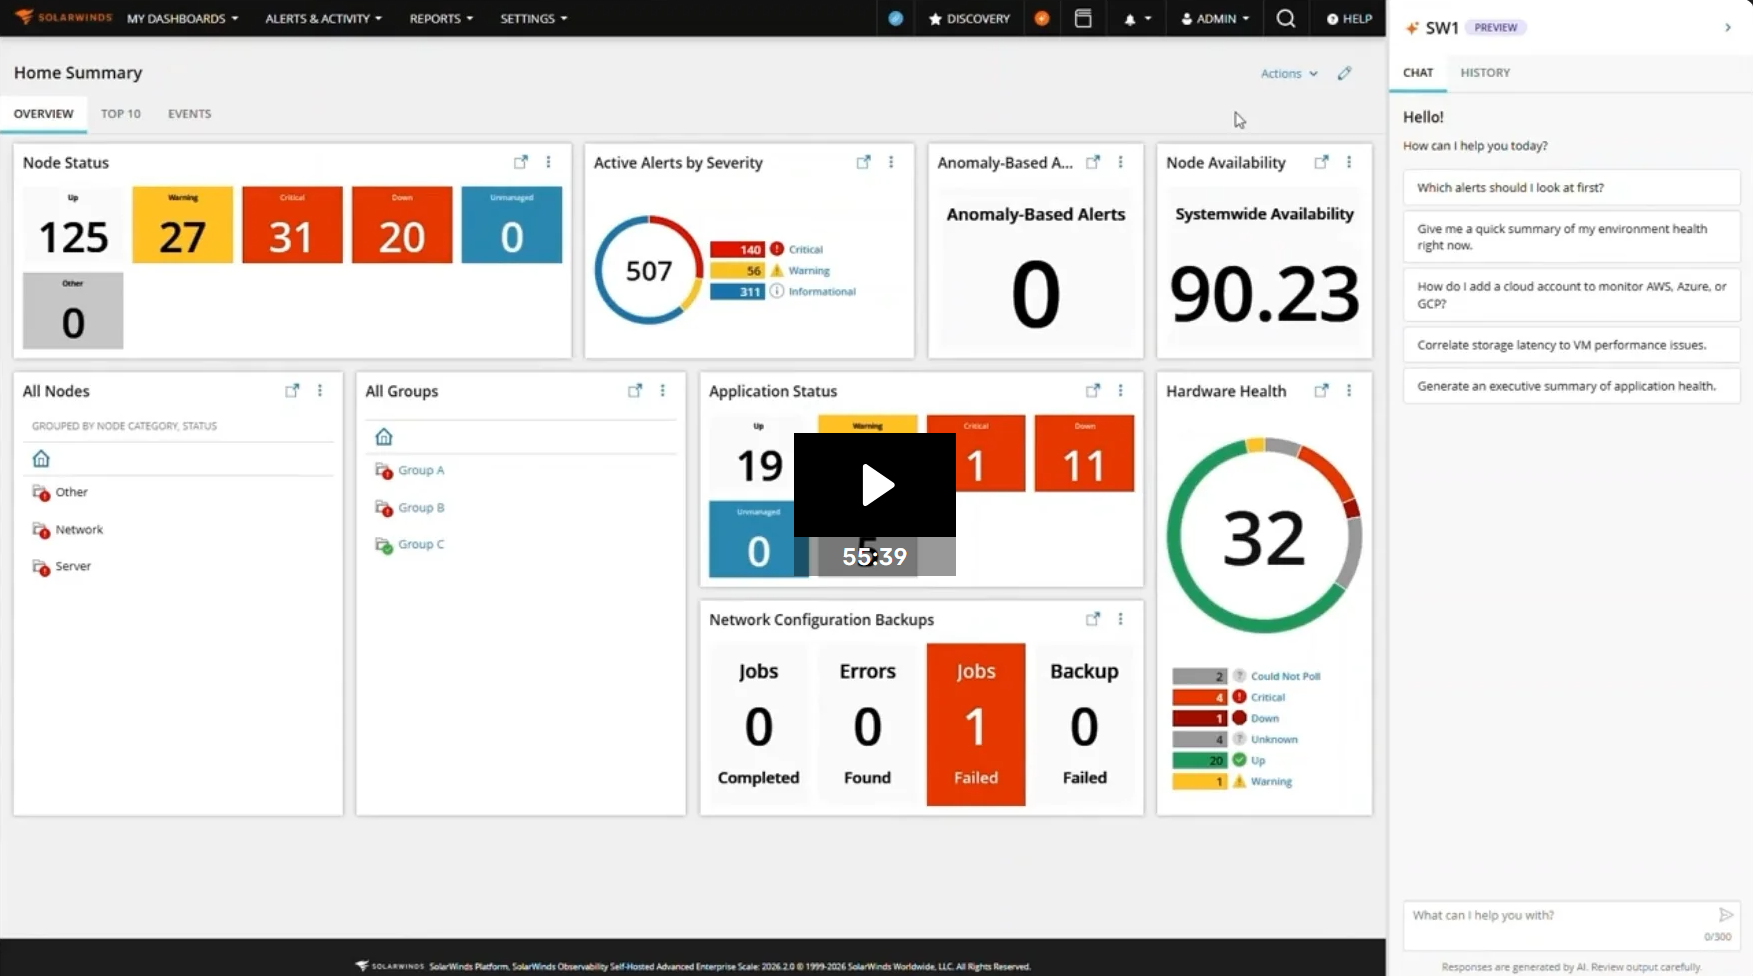Open Application Status external link icon
The width and height of the screenshot is (1753, 976).
[1093, 391]
